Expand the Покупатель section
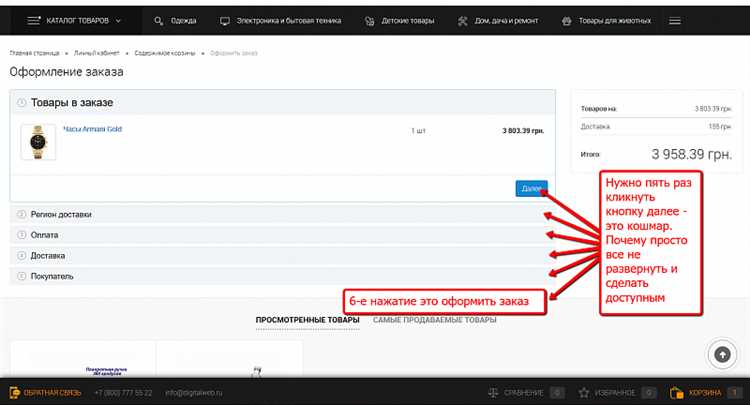The image size is (750, 405). point(283,276)
